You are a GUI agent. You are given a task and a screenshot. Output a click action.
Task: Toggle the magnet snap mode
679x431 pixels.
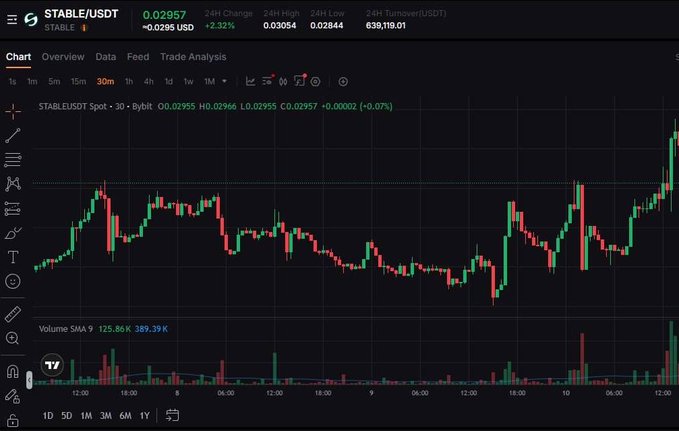(13, 372)
